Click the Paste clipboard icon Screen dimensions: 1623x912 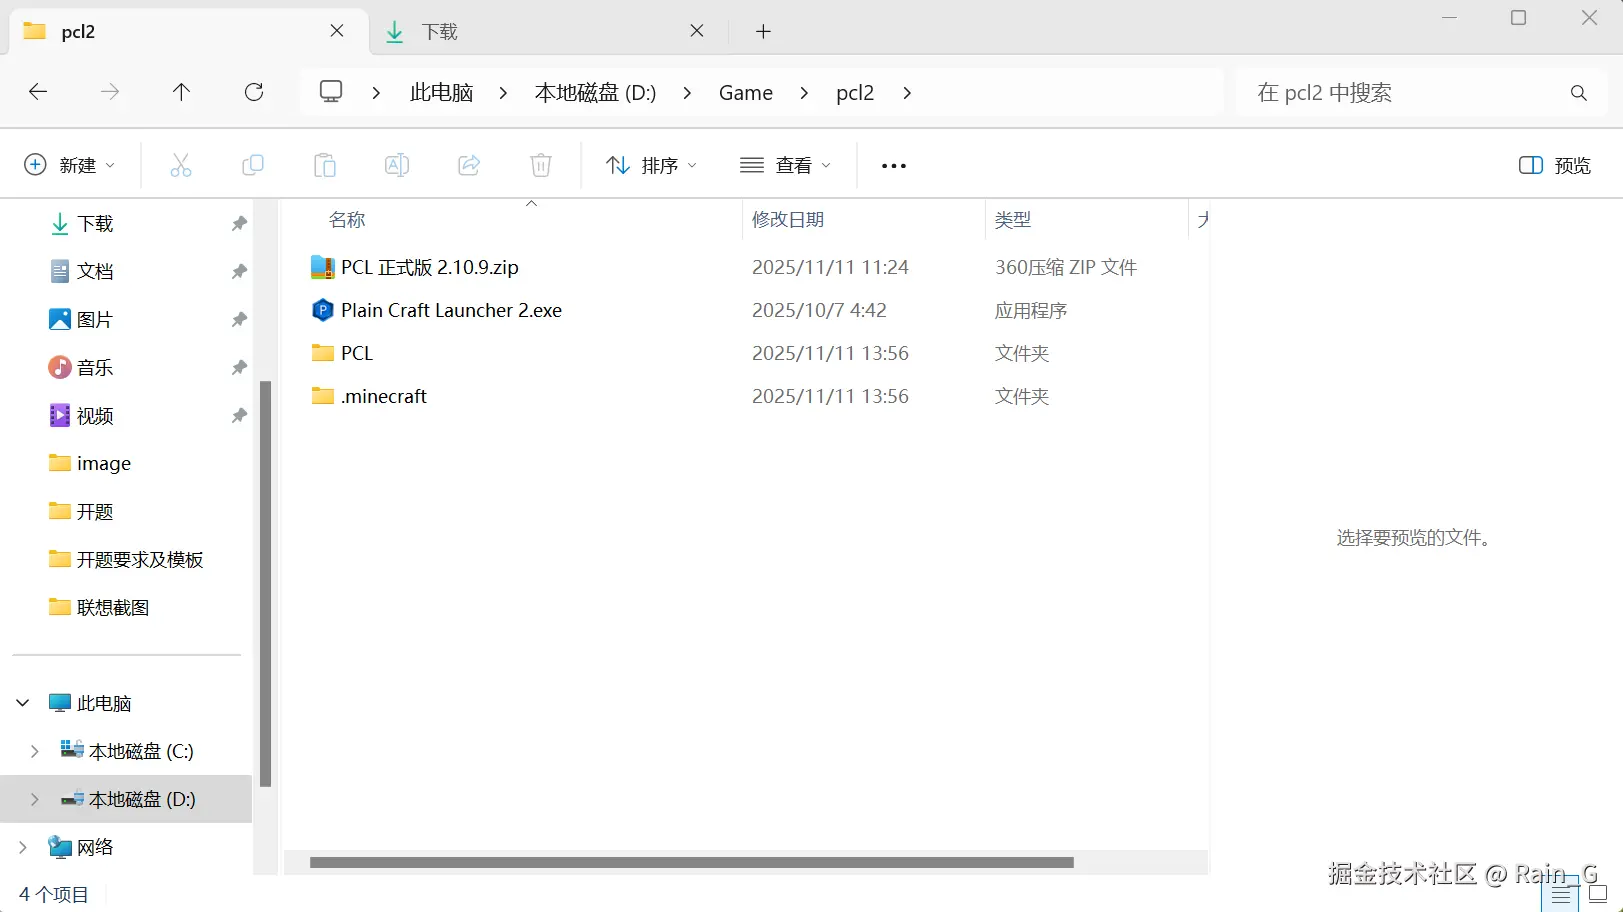click(325, 165)
